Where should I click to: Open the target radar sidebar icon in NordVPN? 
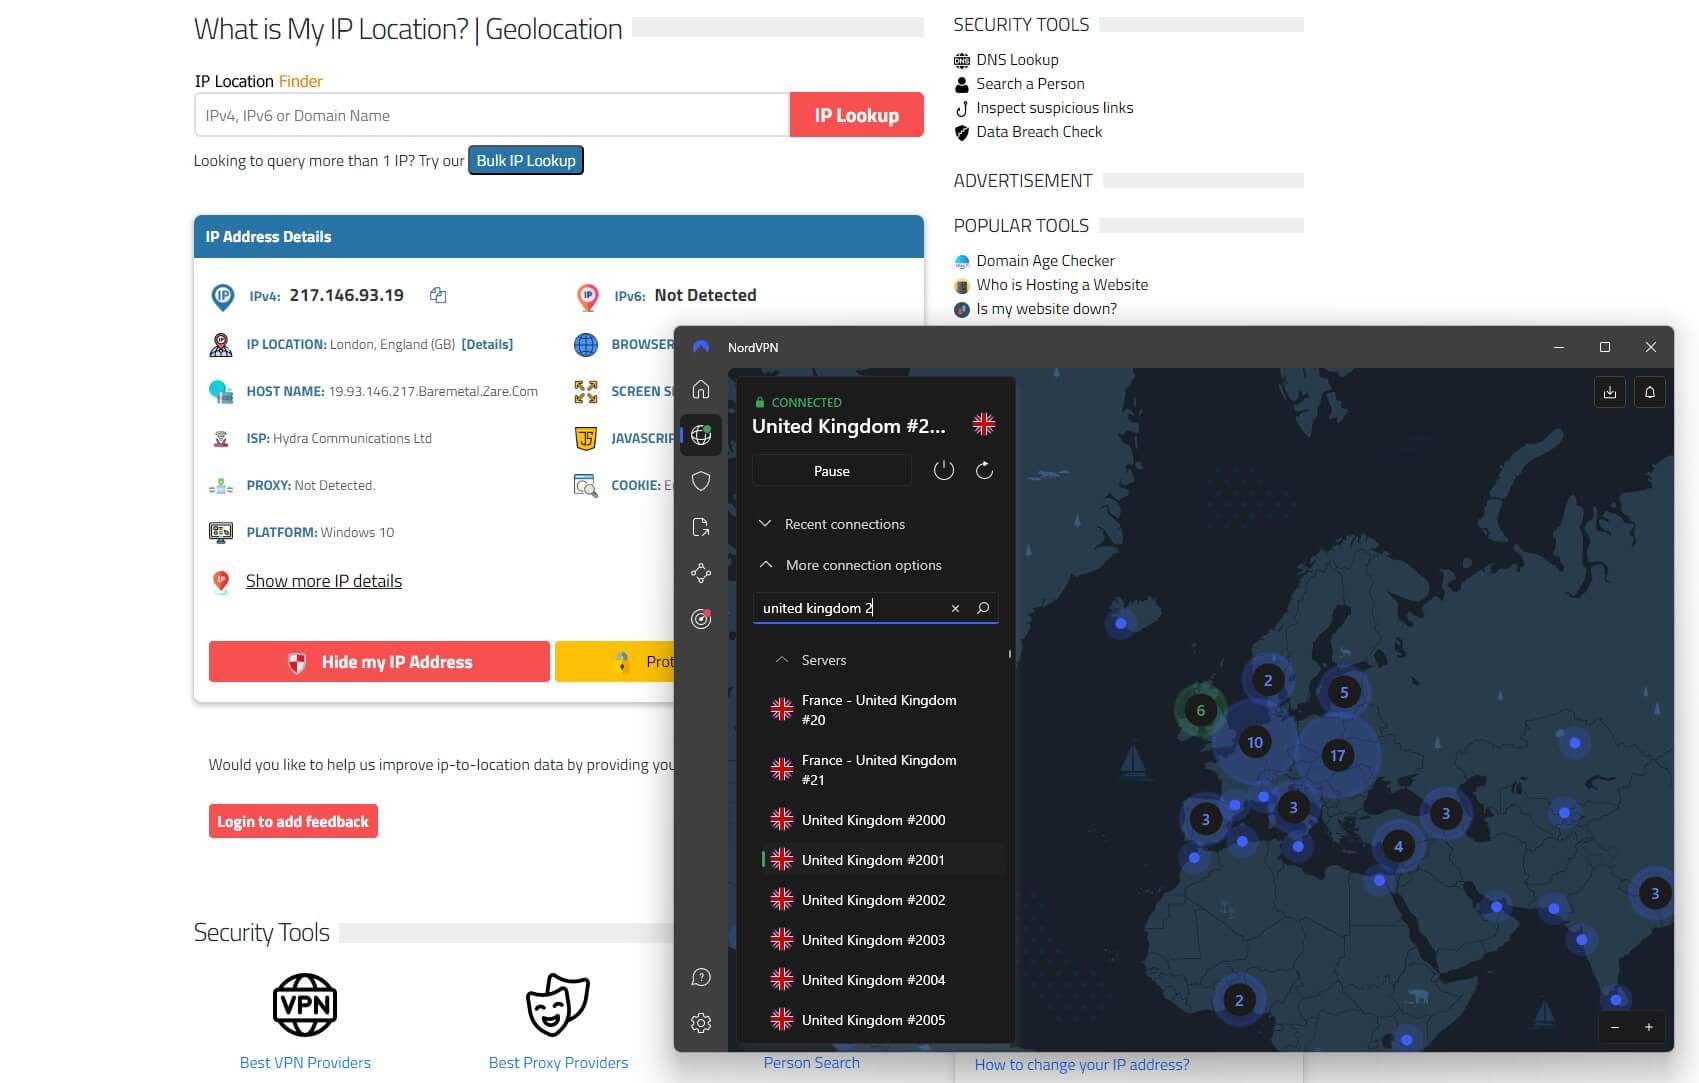(701, 619)
